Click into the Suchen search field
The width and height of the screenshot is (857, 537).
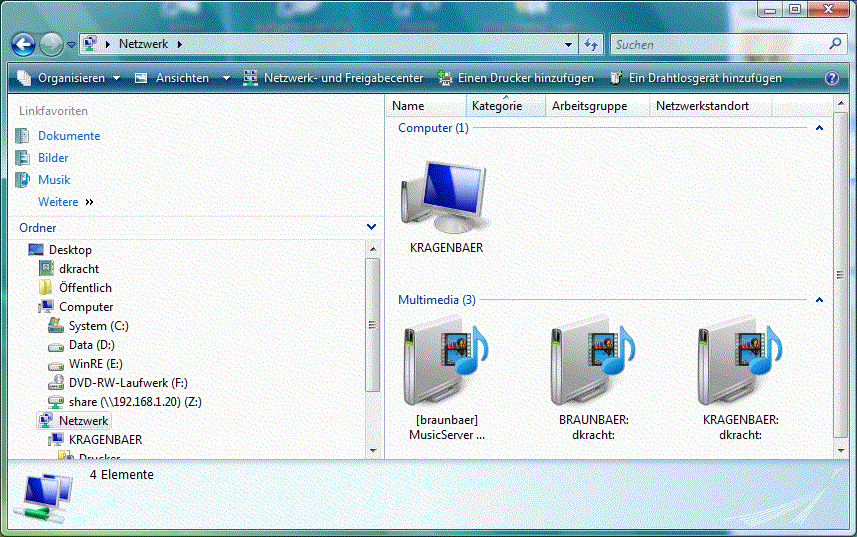coord(718,45)
